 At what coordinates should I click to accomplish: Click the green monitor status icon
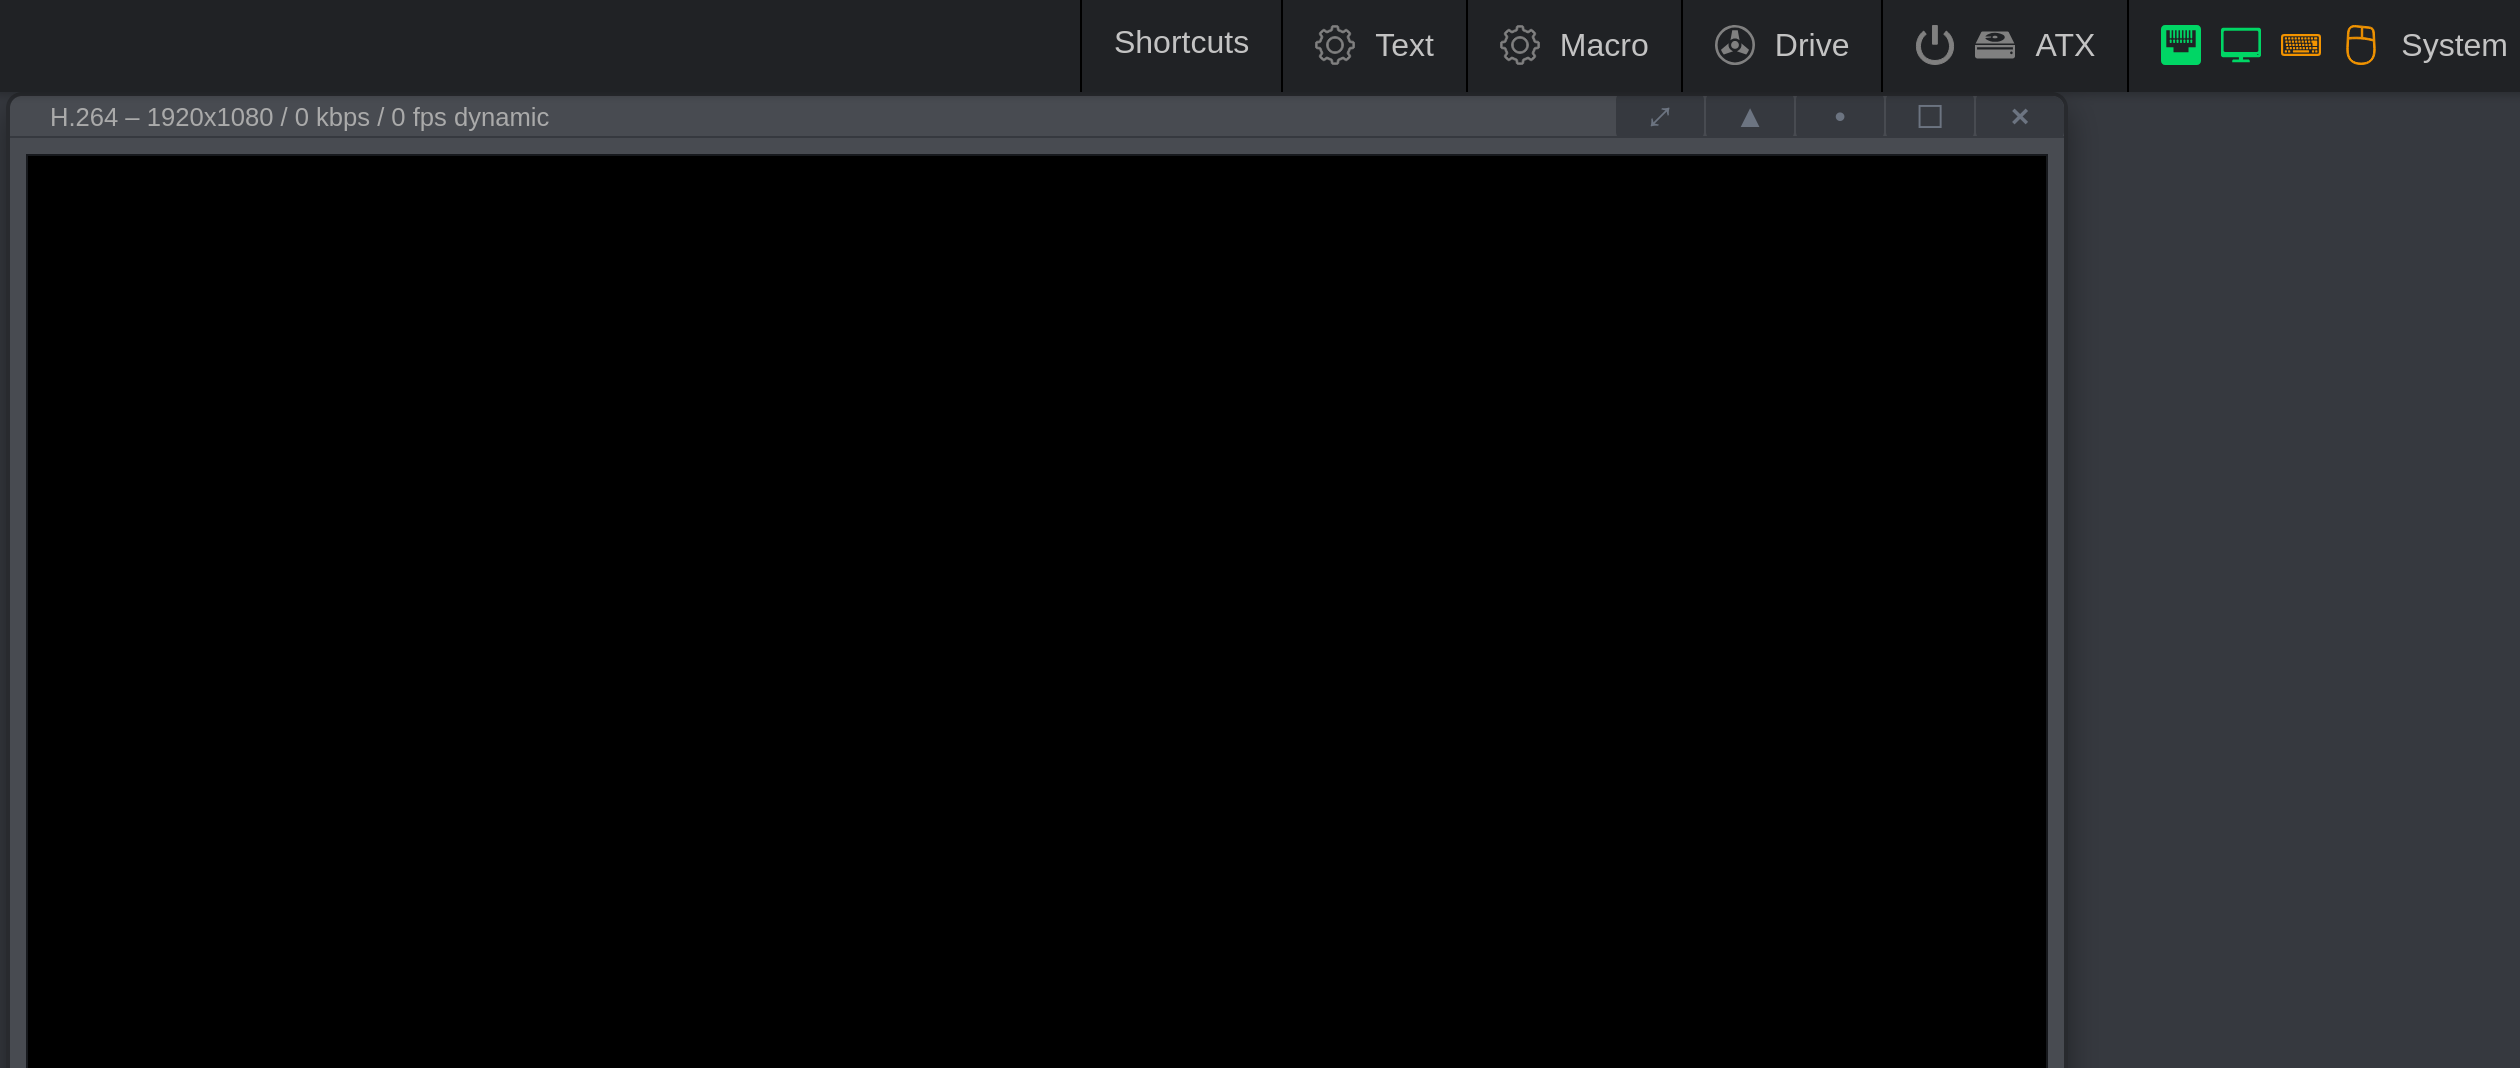click(x=2240, y=45)
